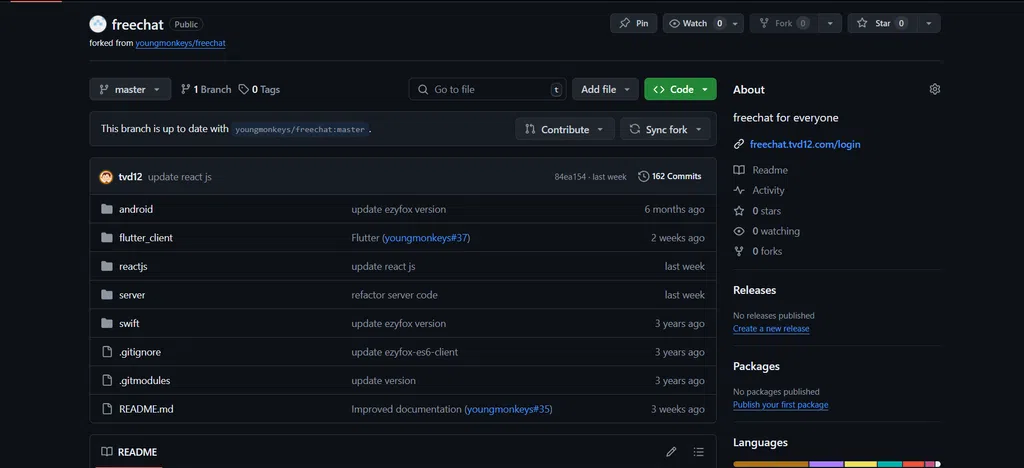This screenshot has height=468, width=1024.
Task: Click the link icon beside freechat.tvd12.com
Action: click(739, 144)
